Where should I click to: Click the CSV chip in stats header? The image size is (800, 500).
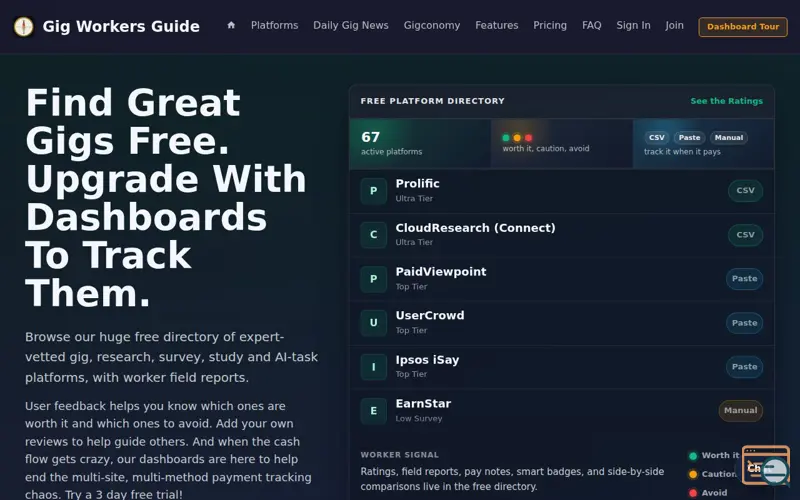click(x=657, y=138)
